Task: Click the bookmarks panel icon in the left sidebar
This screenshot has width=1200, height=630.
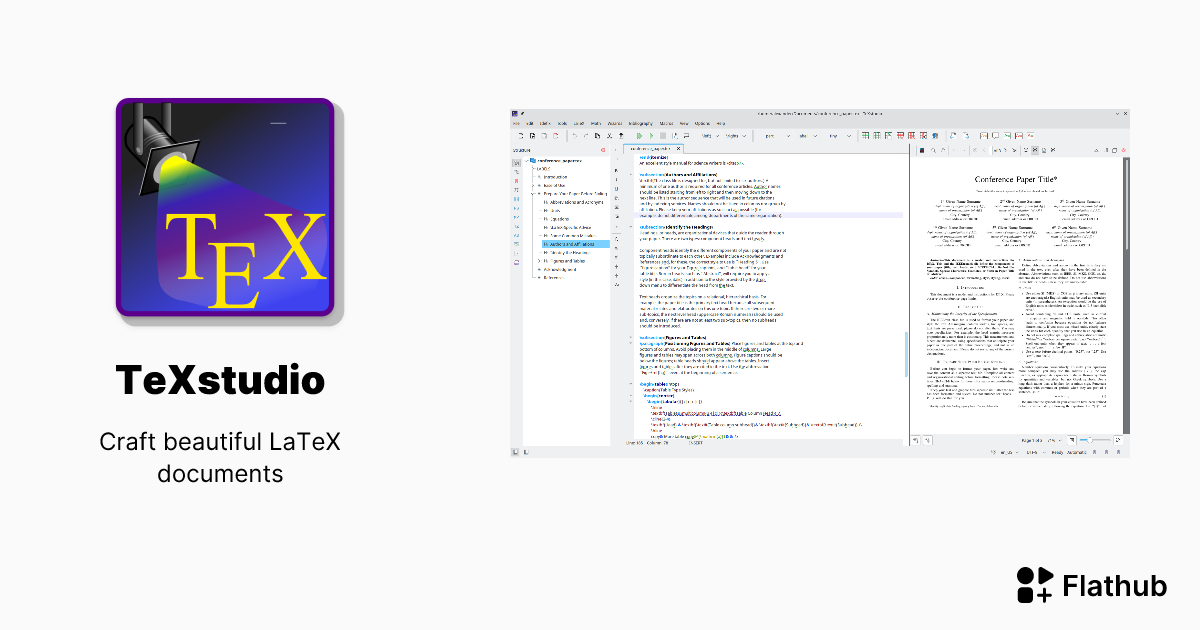Action: point(515,180)
